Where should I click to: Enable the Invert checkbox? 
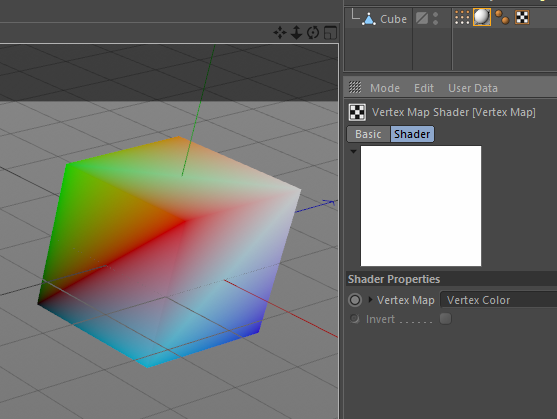445,319
